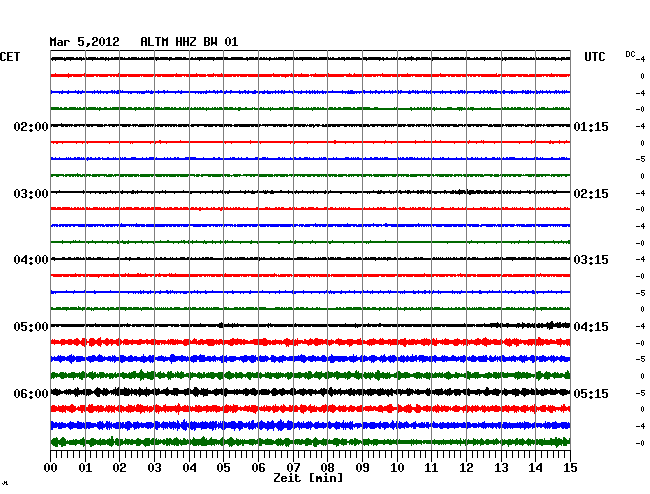Click the black trace on the 06:00 row

pos(310,392)
